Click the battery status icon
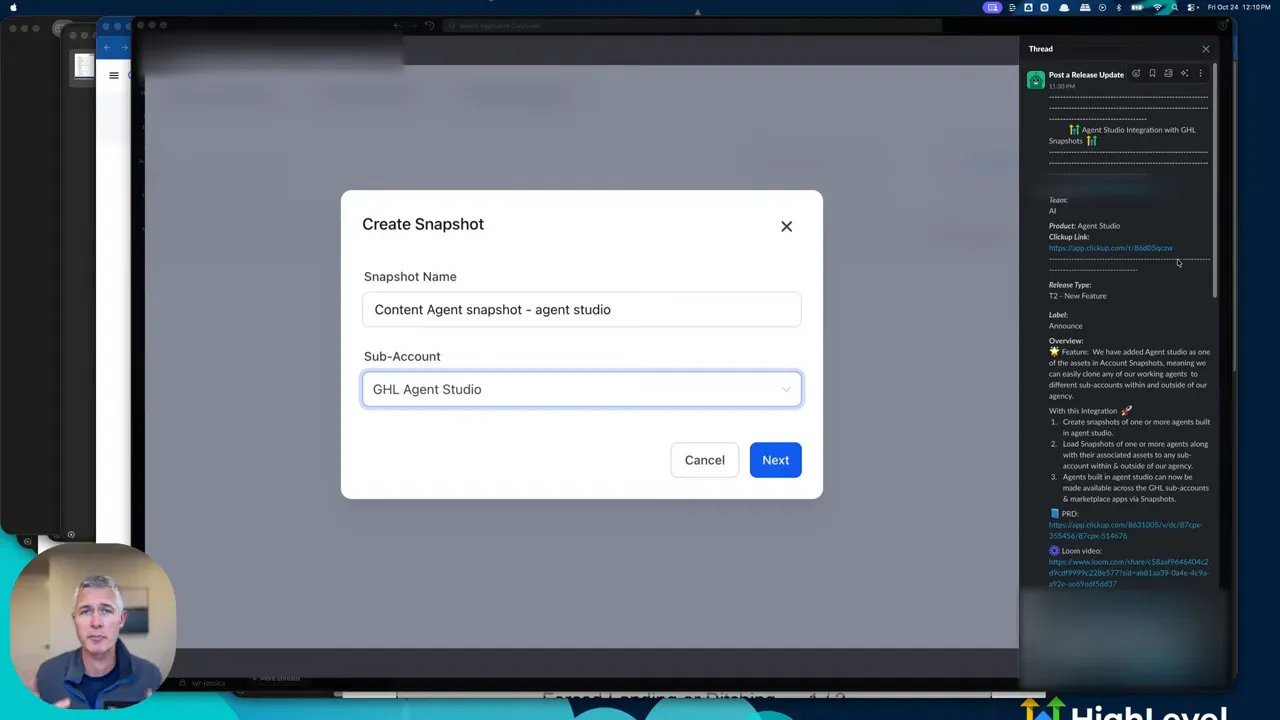Image resolution: width=1280 pixels, height=720 pixels. (1136, 8)
